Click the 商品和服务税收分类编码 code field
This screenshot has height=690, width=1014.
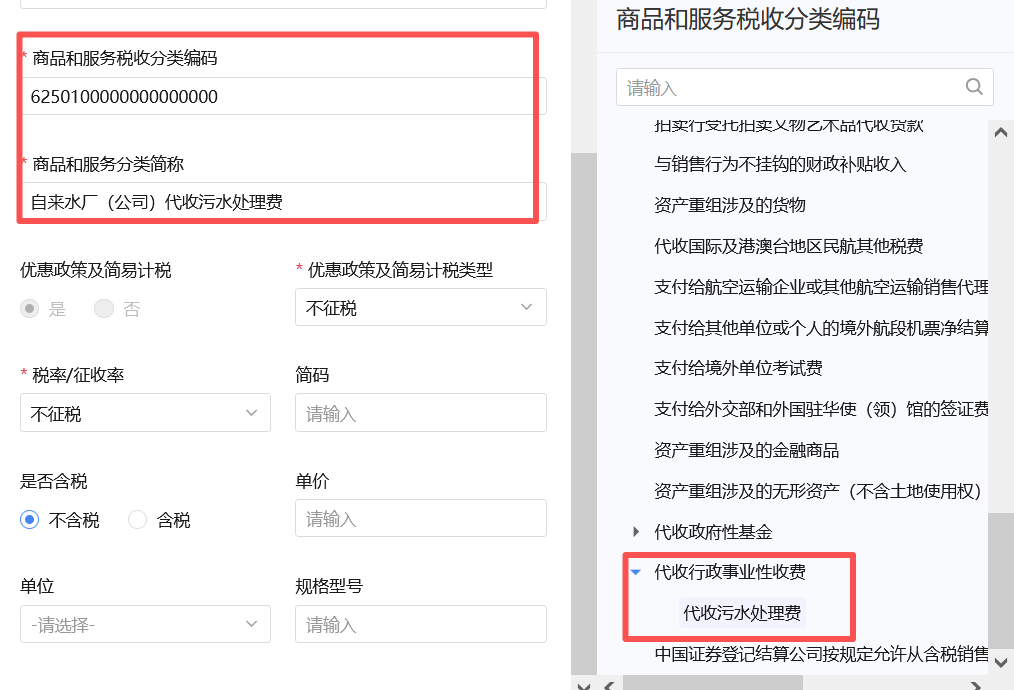[275, 97]
